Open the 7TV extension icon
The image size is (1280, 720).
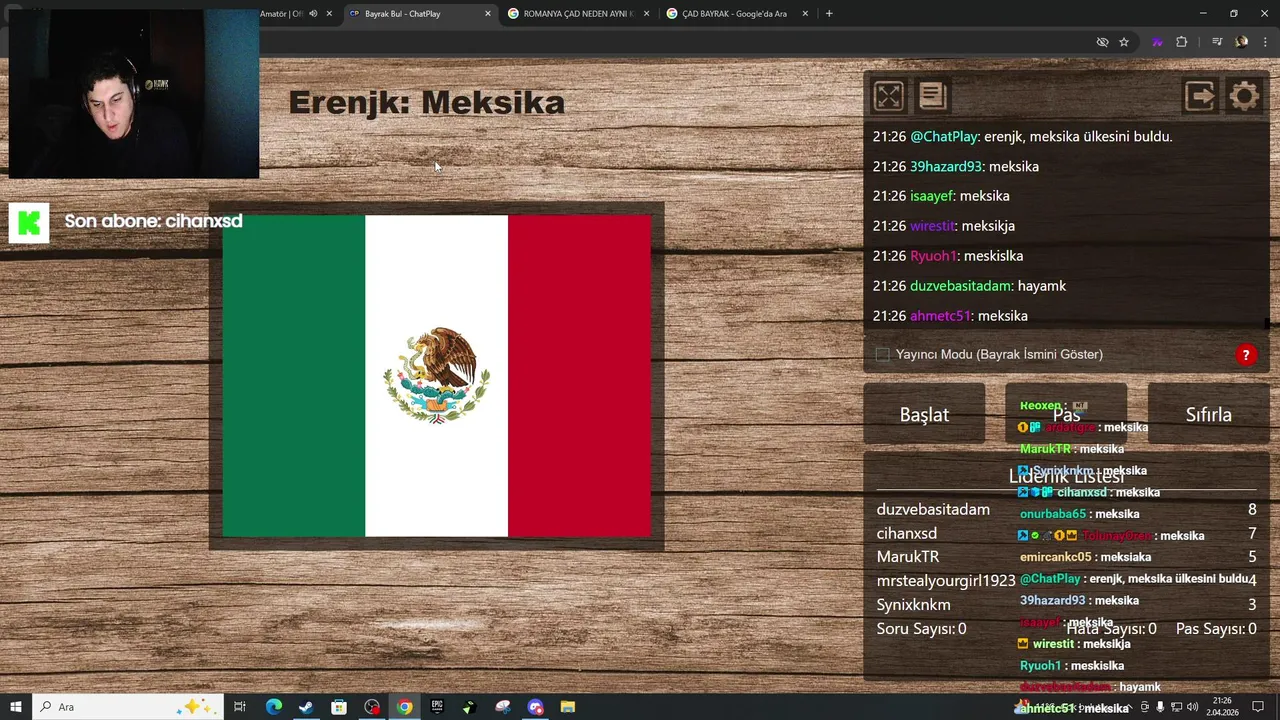pos(1157,42)
